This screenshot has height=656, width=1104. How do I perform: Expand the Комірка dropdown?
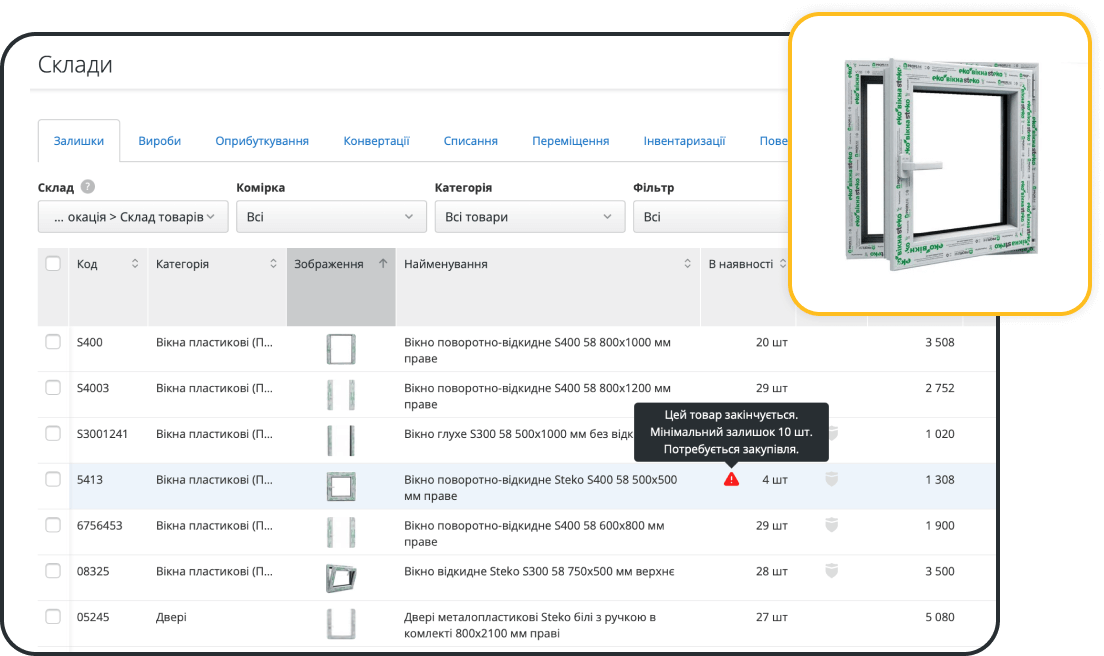point(331,217)
